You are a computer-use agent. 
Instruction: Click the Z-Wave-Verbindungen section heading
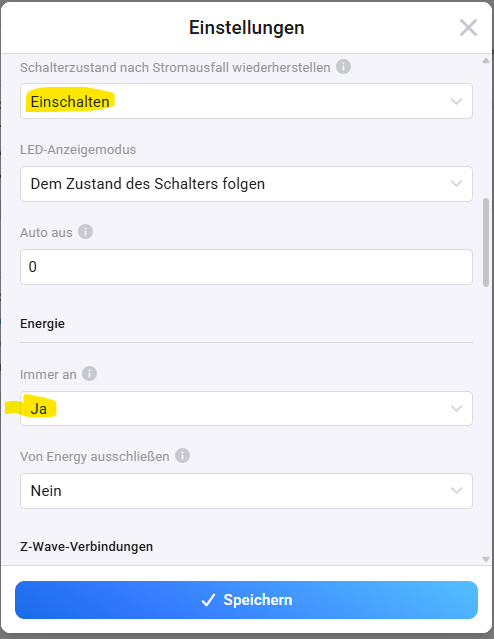(86, 546)
